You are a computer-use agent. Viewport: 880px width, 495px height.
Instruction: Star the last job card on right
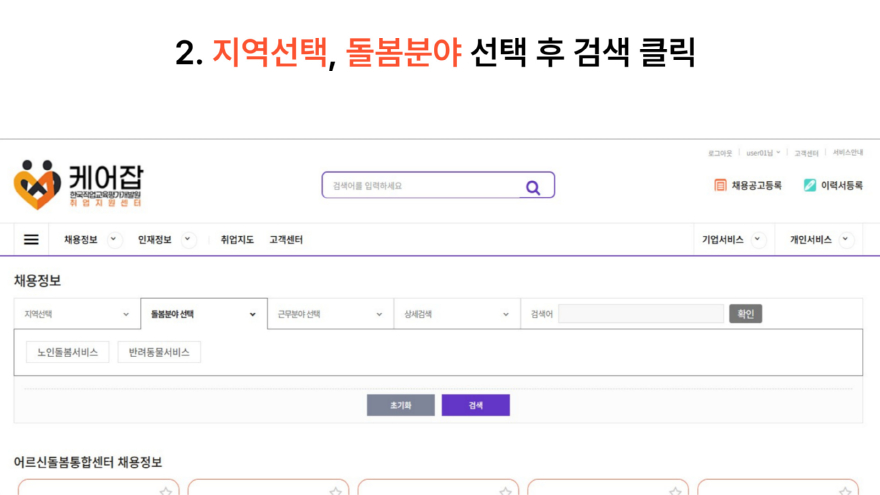point(845,491)
